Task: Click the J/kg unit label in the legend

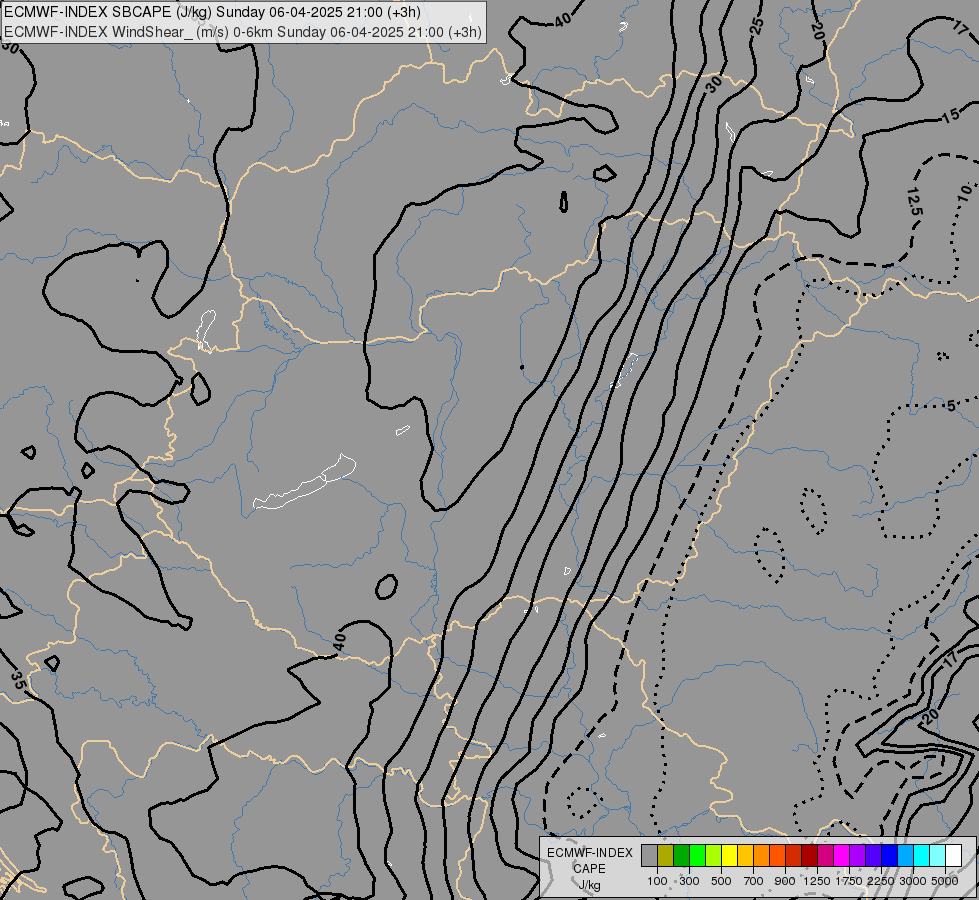Action: (x=589, y=885)
